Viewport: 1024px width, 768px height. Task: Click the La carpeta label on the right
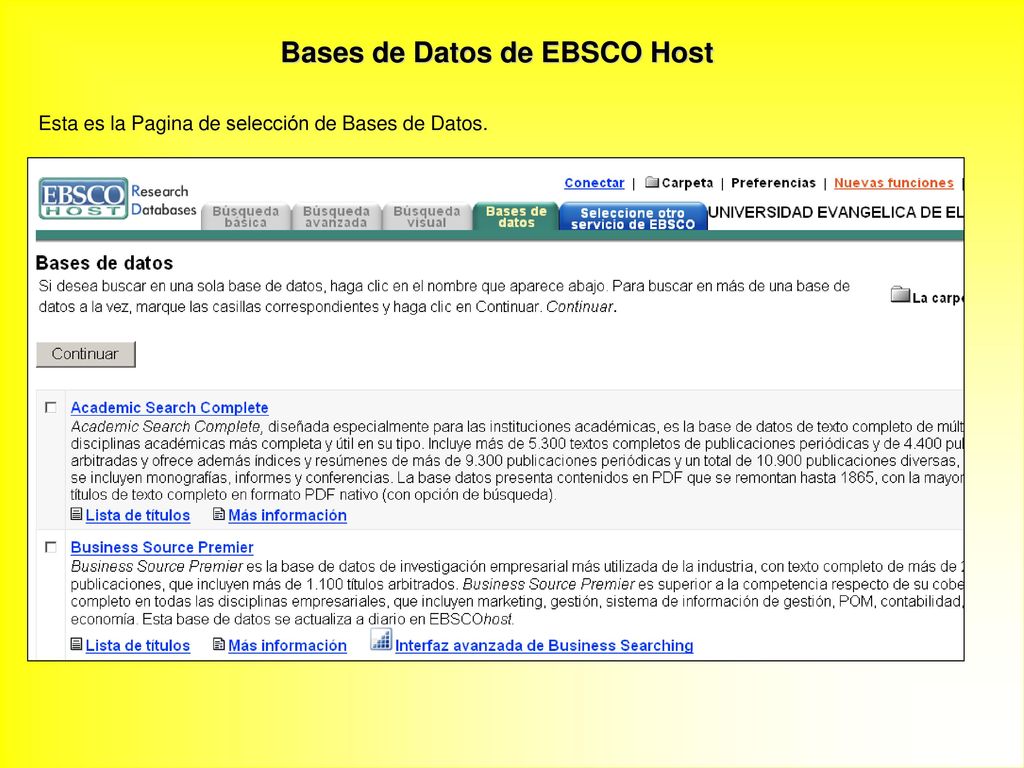pyautogui.click(x=938, y=298)
